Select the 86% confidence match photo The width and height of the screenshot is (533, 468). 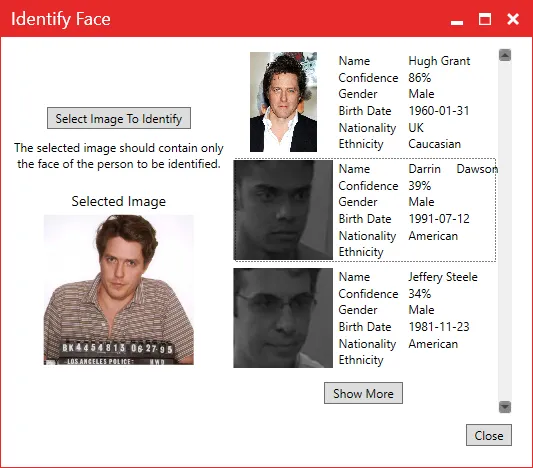[x=283, y=102]
